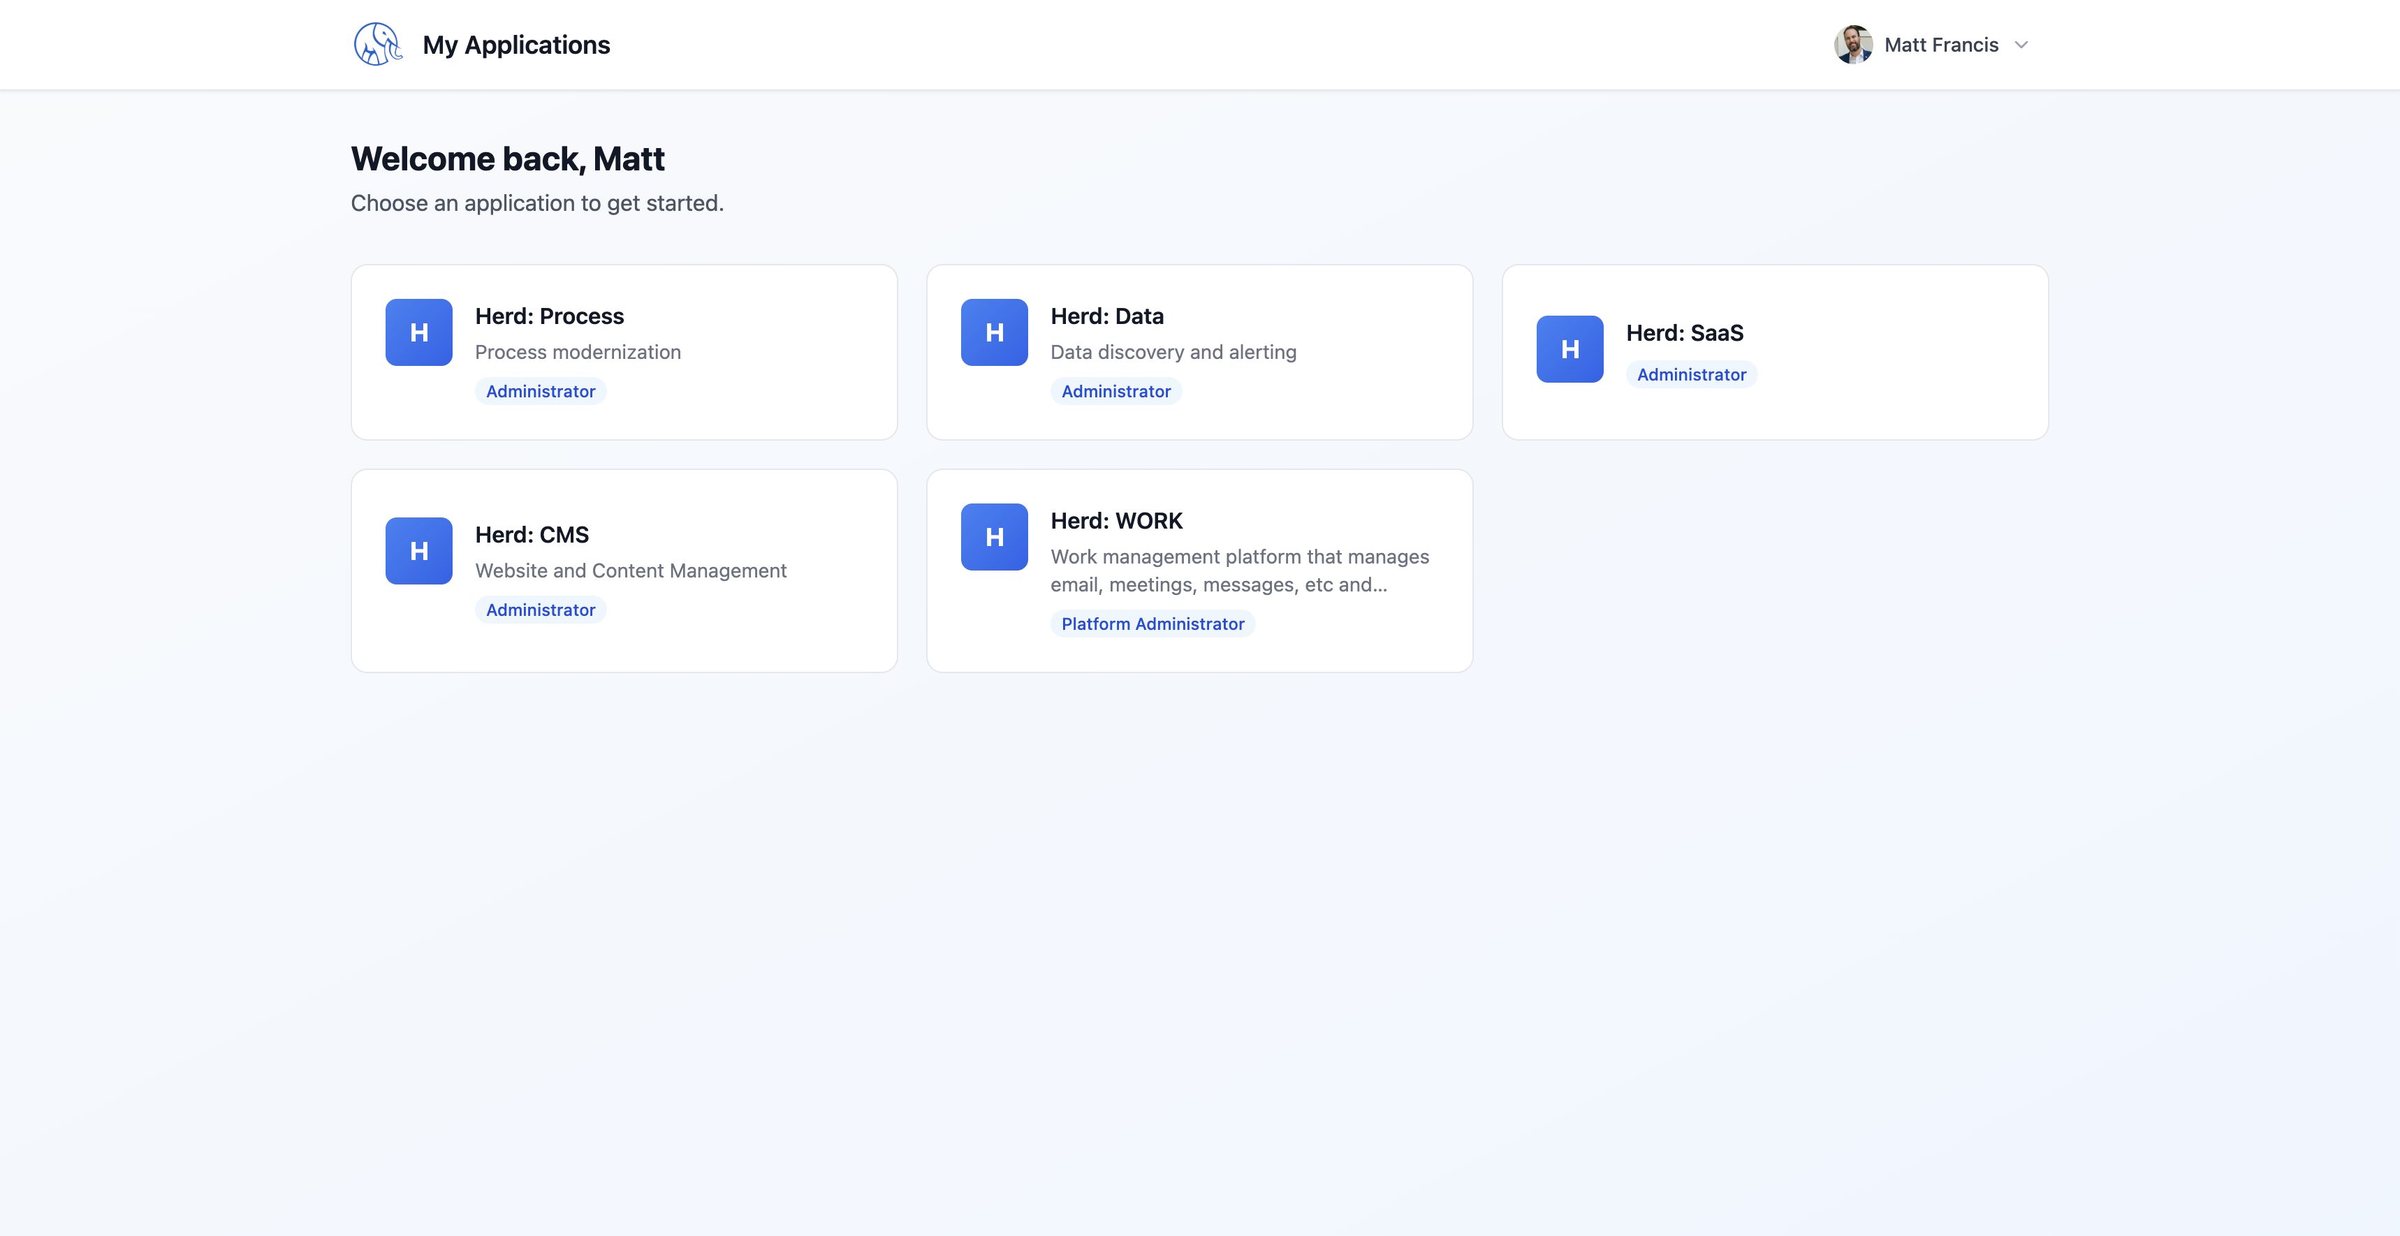Click Administrator badge on Herd: SaaS

click(1692, 374)
